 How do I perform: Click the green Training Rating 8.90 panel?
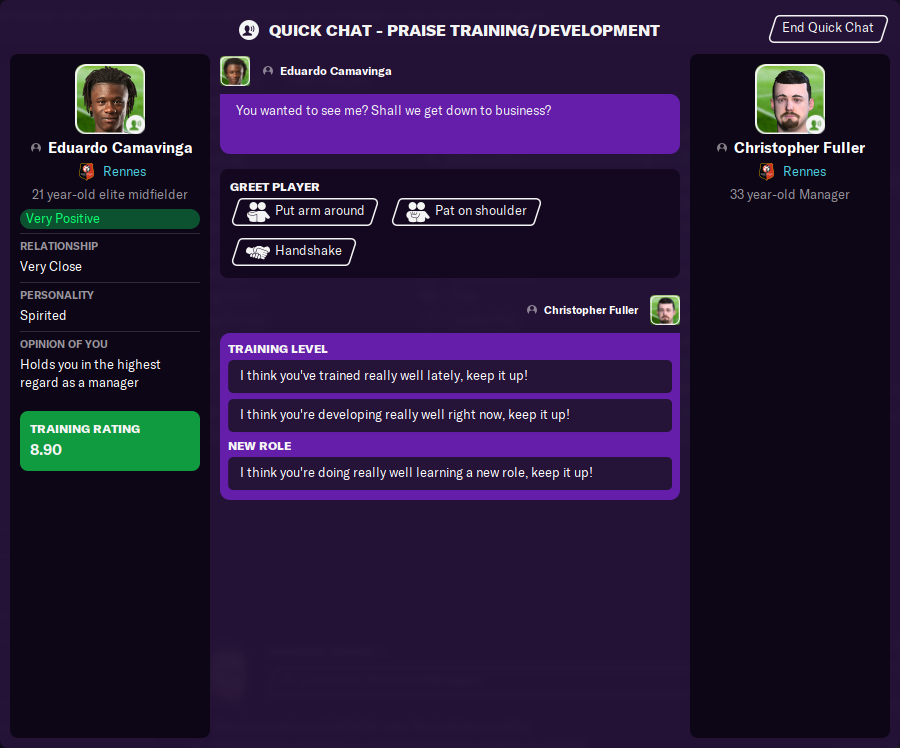tap(110, 441)
